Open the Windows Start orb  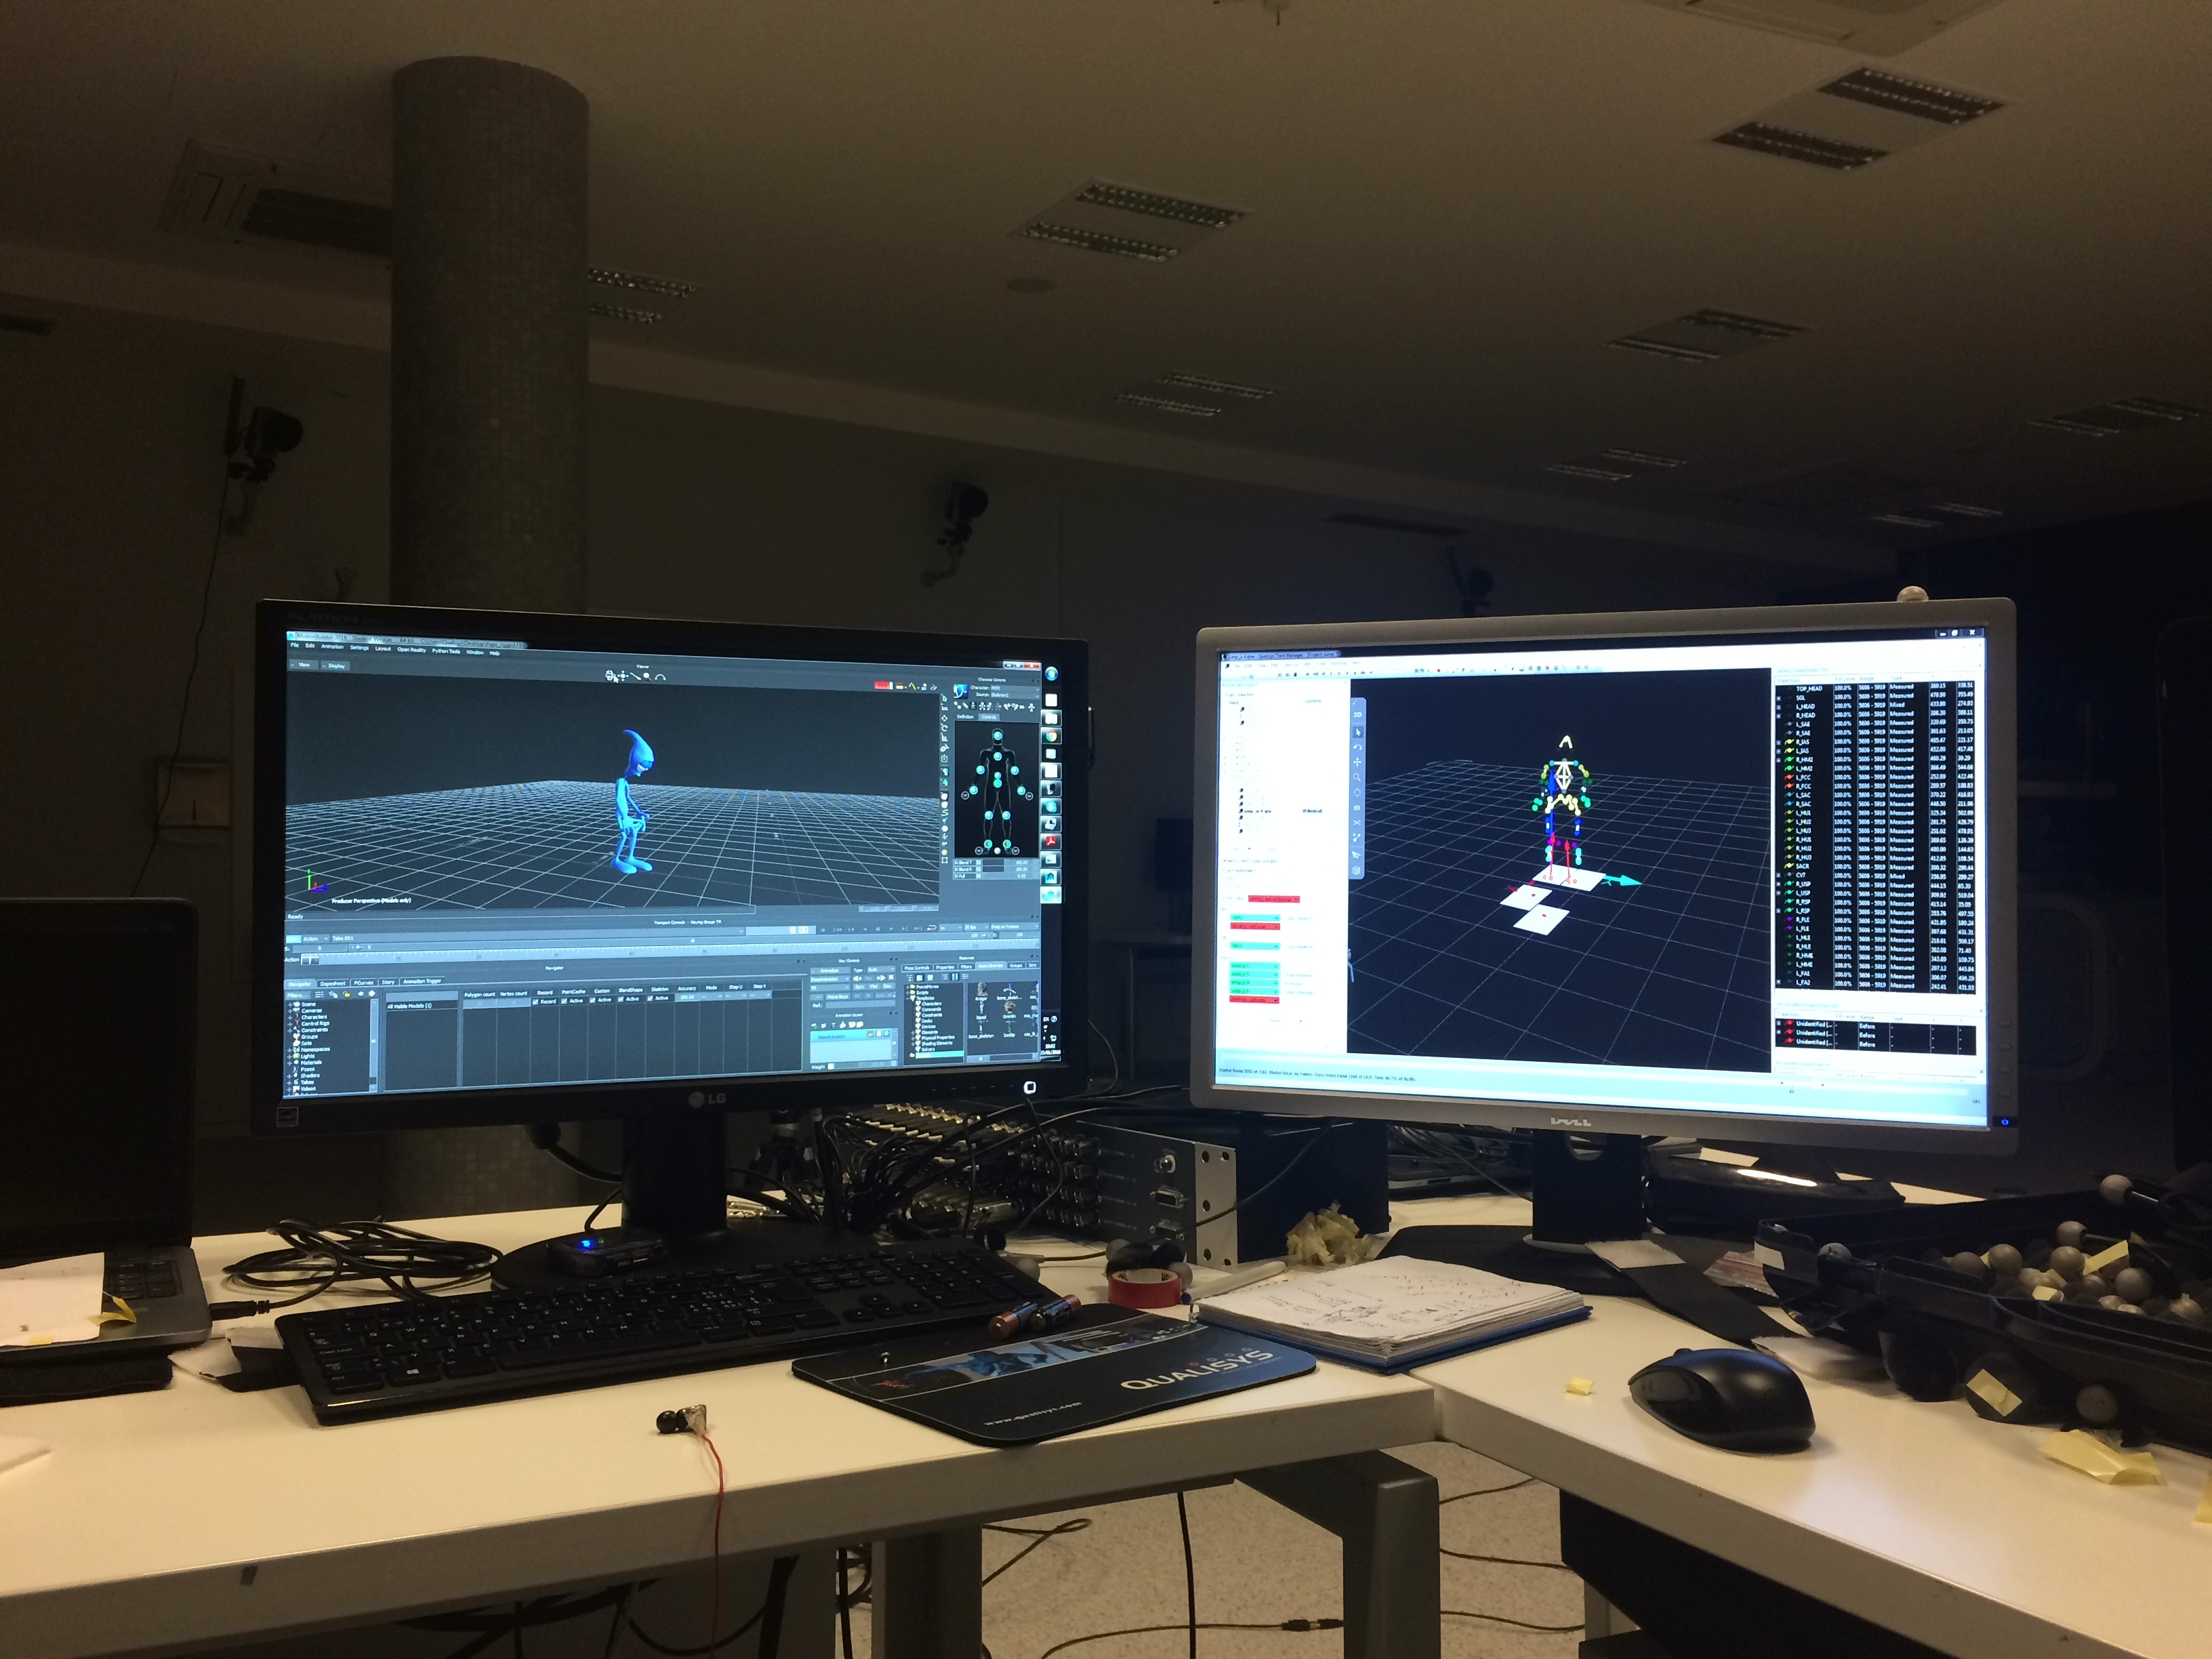[1052, 675]
